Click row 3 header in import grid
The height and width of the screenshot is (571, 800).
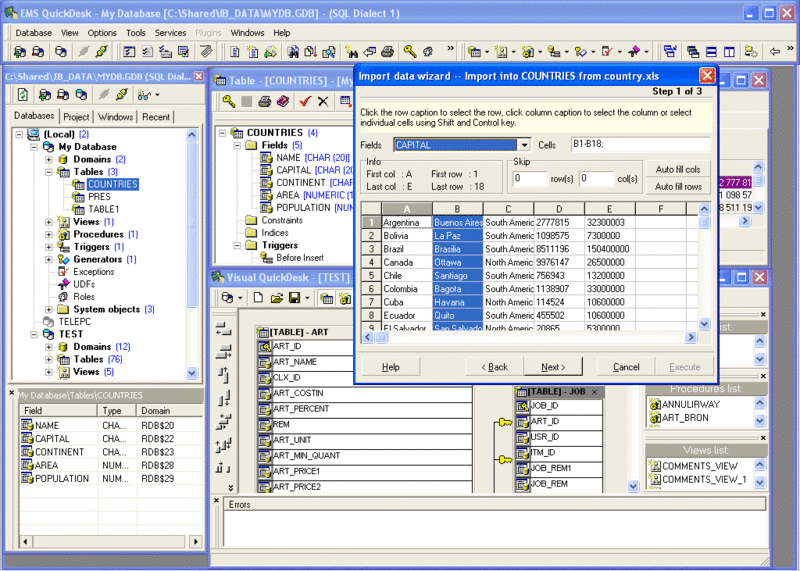tap(371, 249)
